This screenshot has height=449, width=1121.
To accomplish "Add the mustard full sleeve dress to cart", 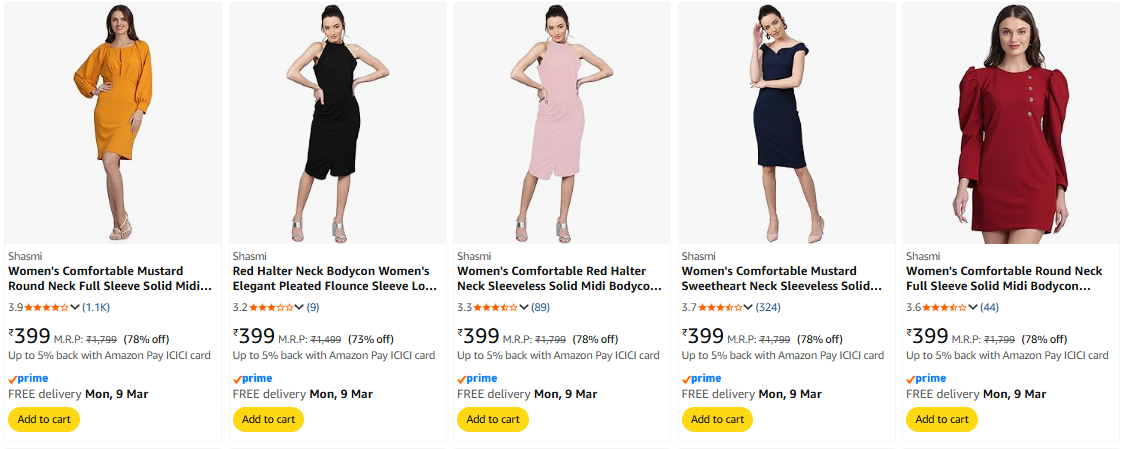I will coord(44,419).
